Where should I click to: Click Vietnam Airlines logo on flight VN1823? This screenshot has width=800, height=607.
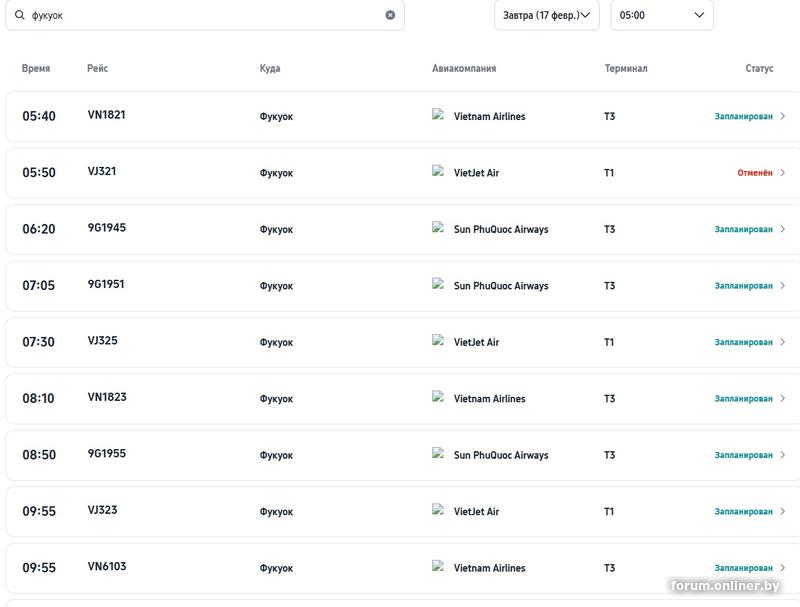[438, 397]
